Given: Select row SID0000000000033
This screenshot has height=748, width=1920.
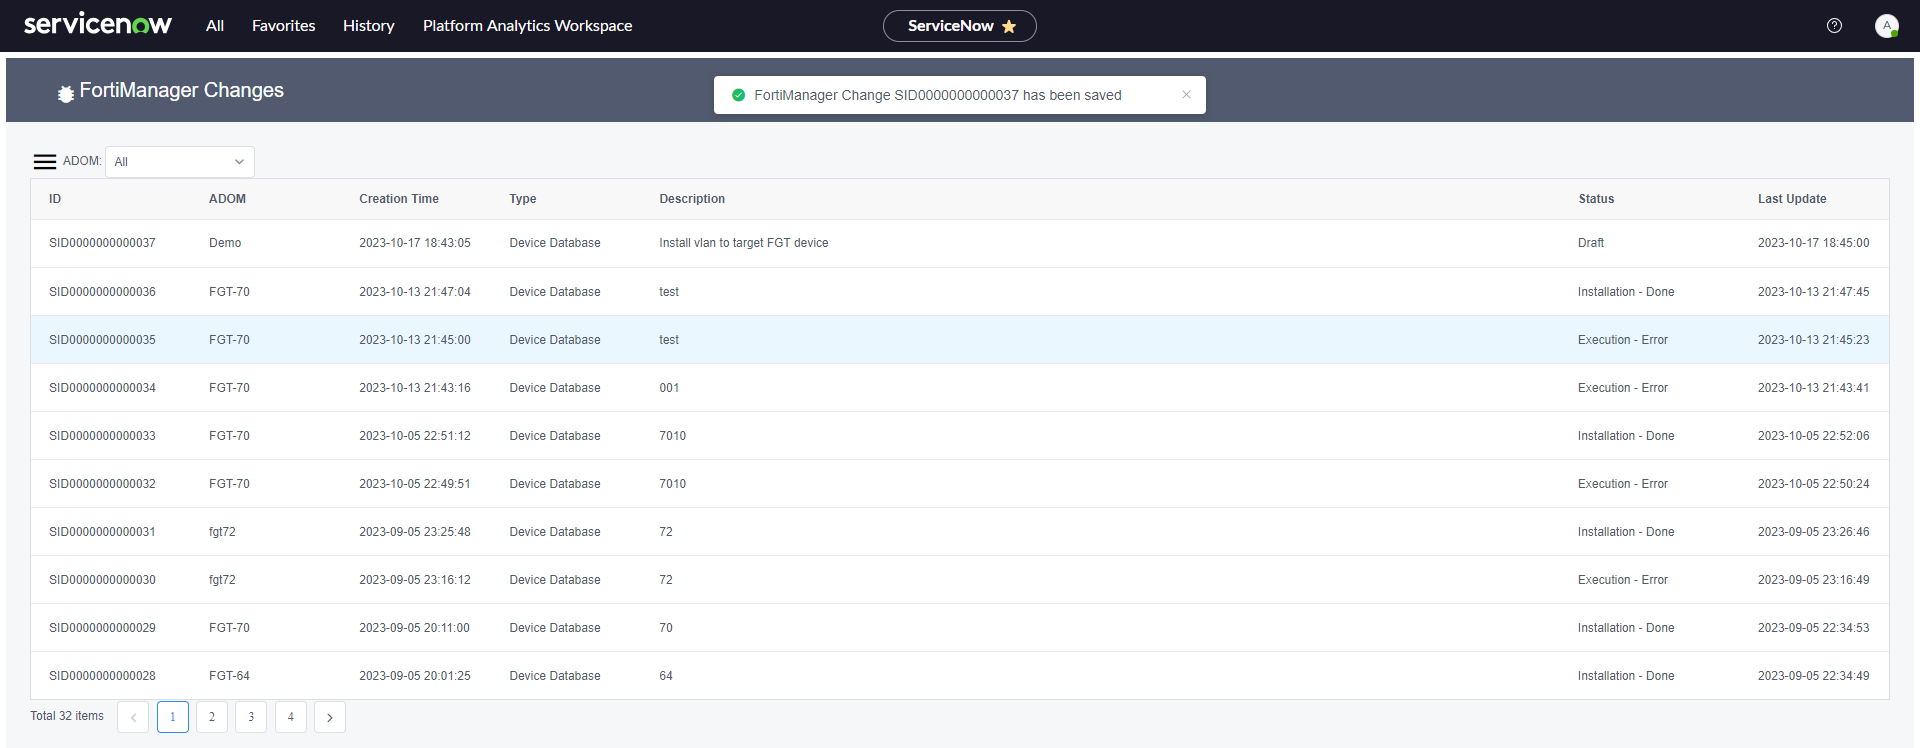Looking at the screenshot, I should [x=960, y=436].
